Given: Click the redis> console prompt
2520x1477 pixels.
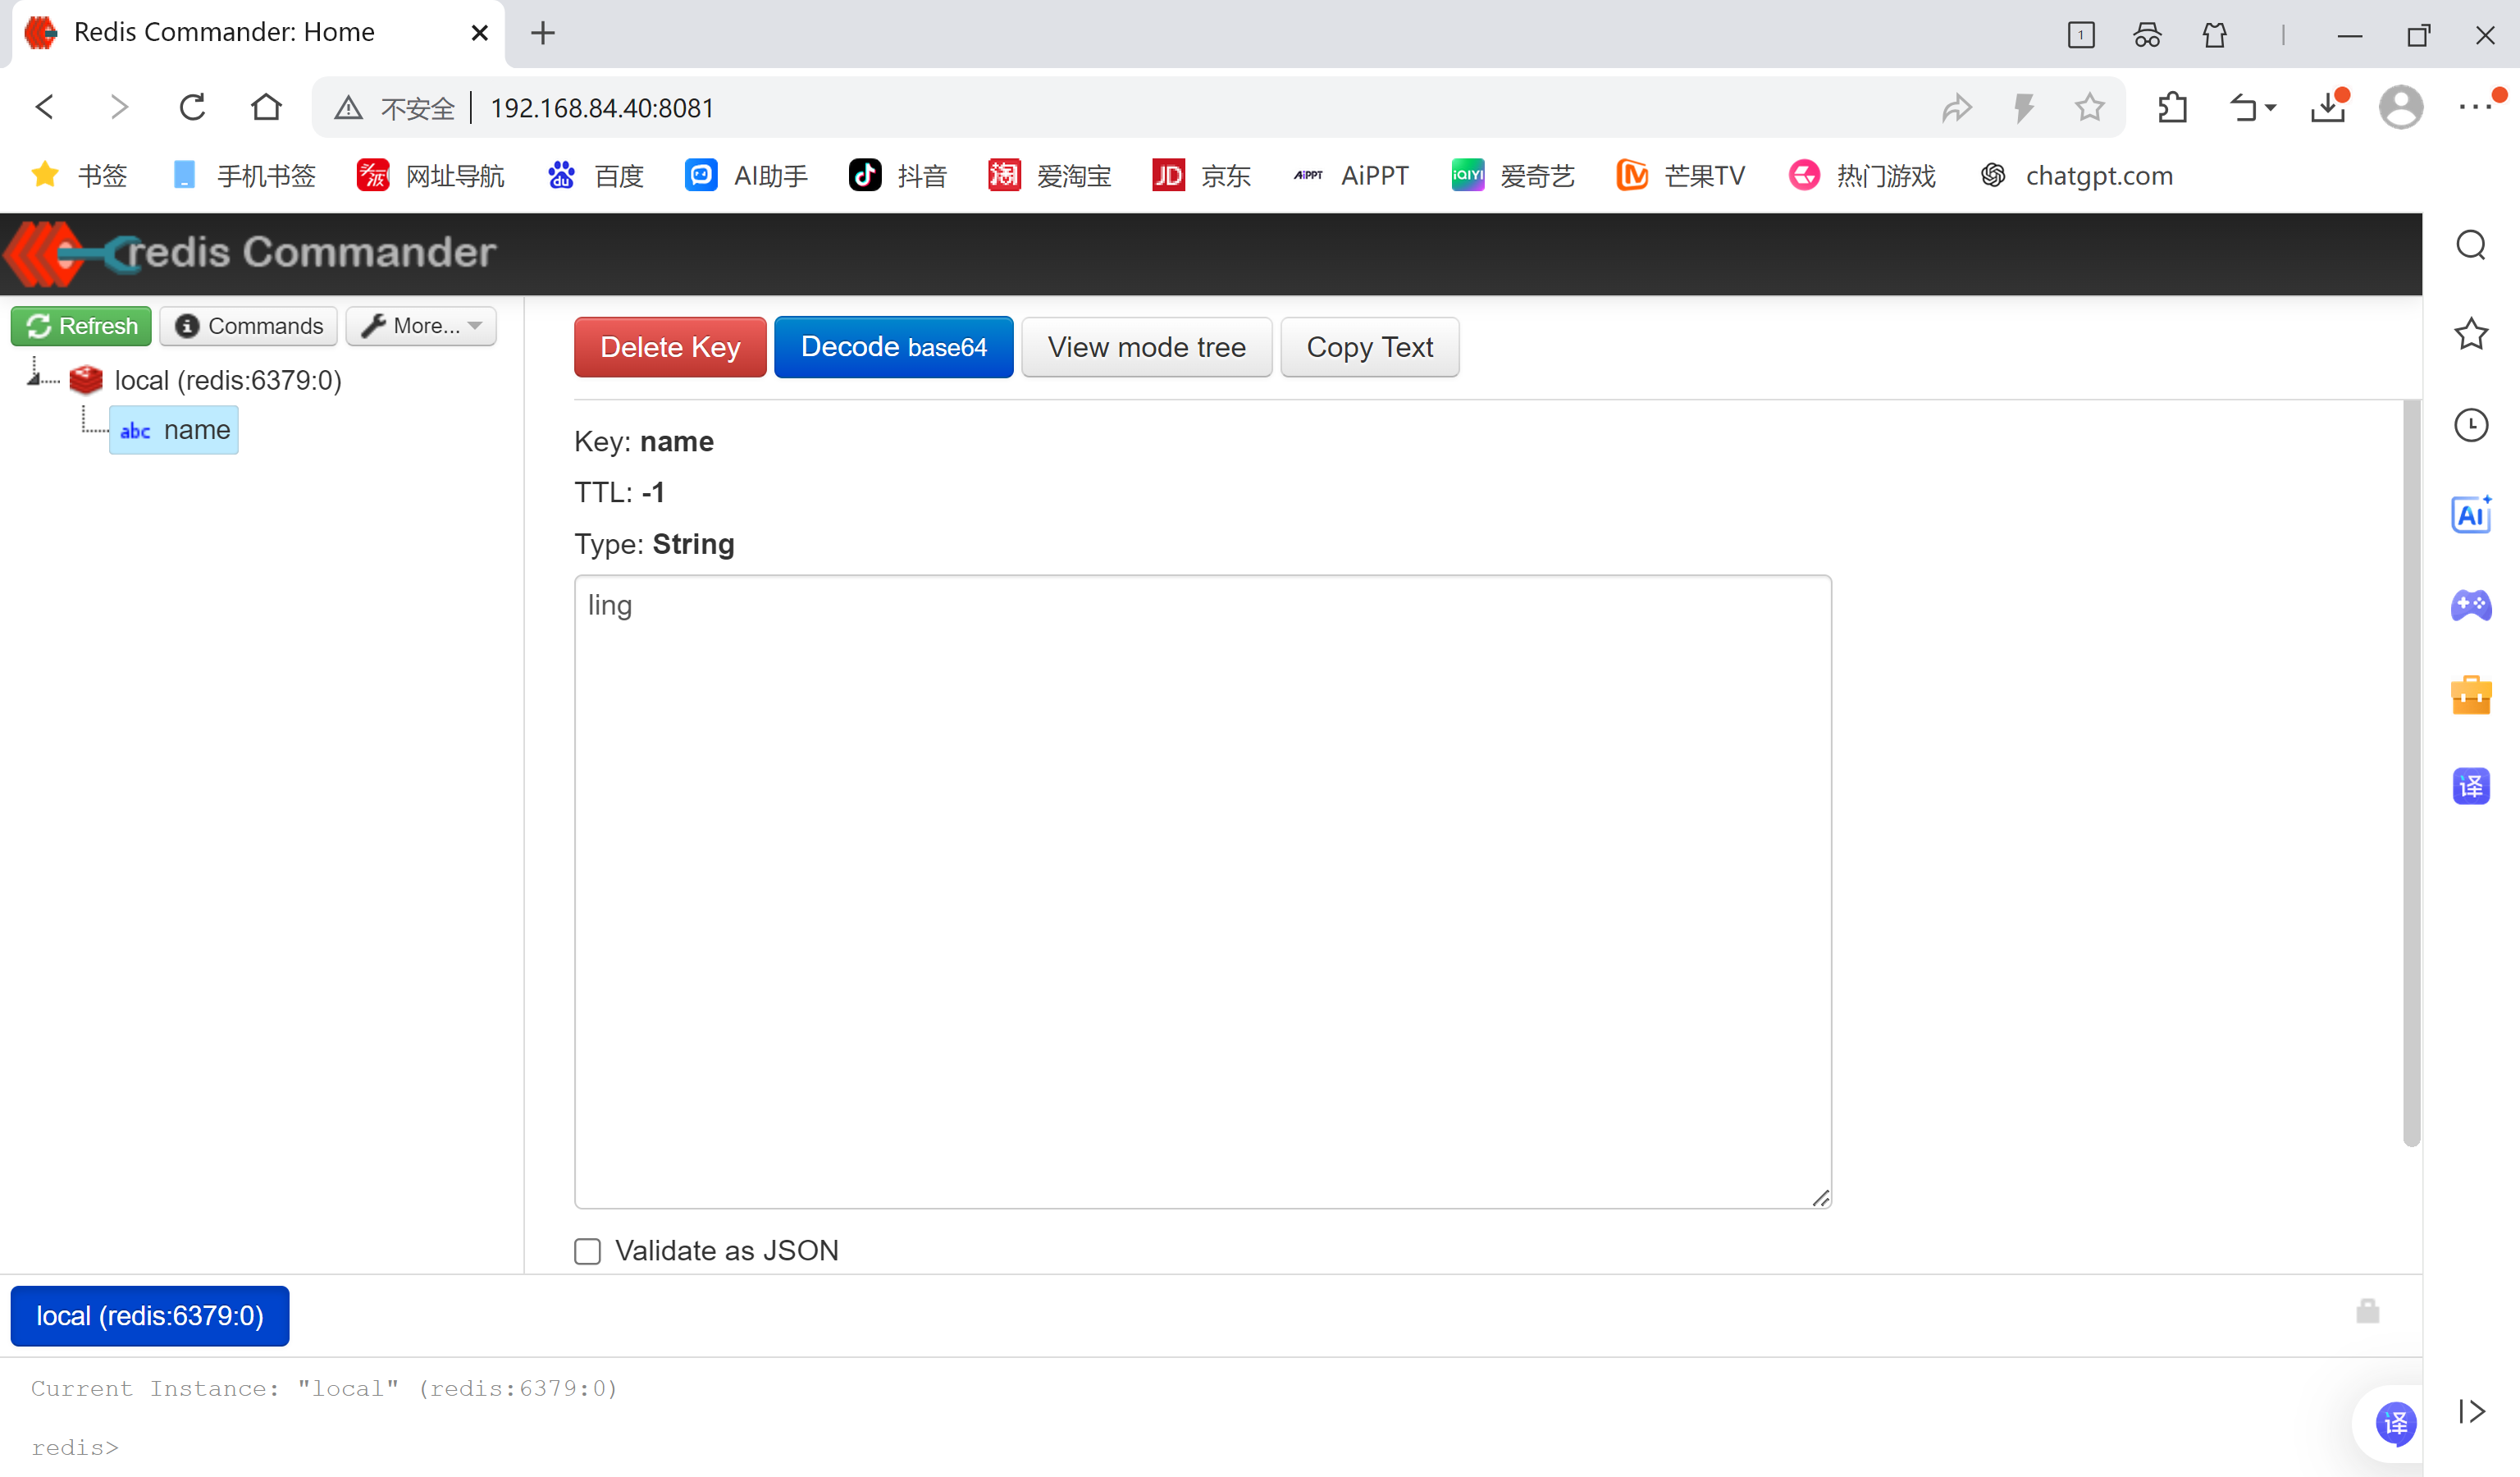Looking at the screenshot, I should coord(75,1447).
